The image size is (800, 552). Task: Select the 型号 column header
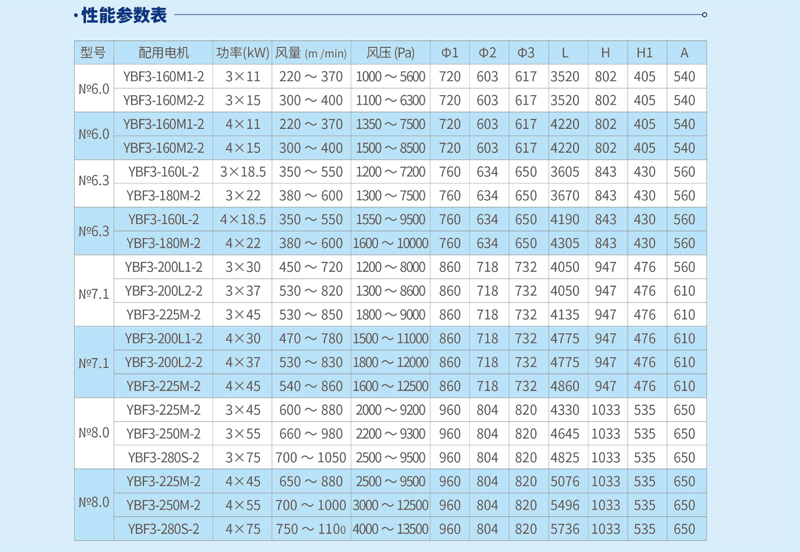[93, 52]
